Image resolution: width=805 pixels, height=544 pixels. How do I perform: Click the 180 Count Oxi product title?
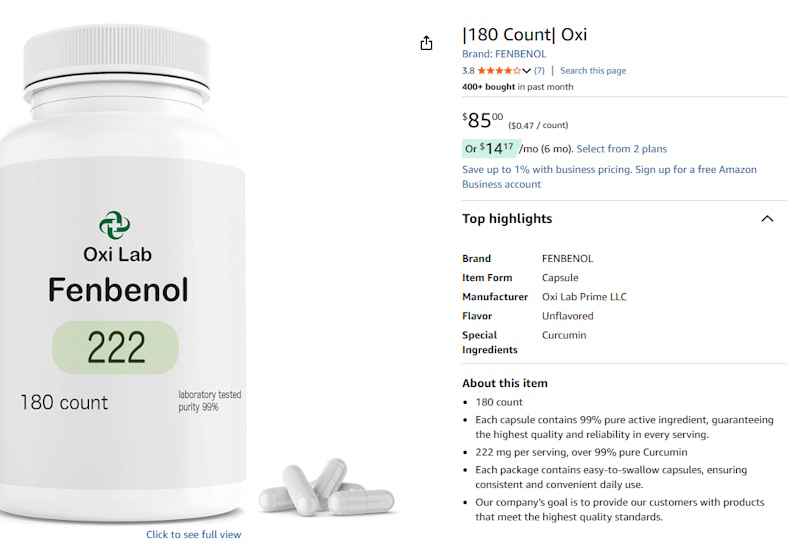tap(524, 34)
